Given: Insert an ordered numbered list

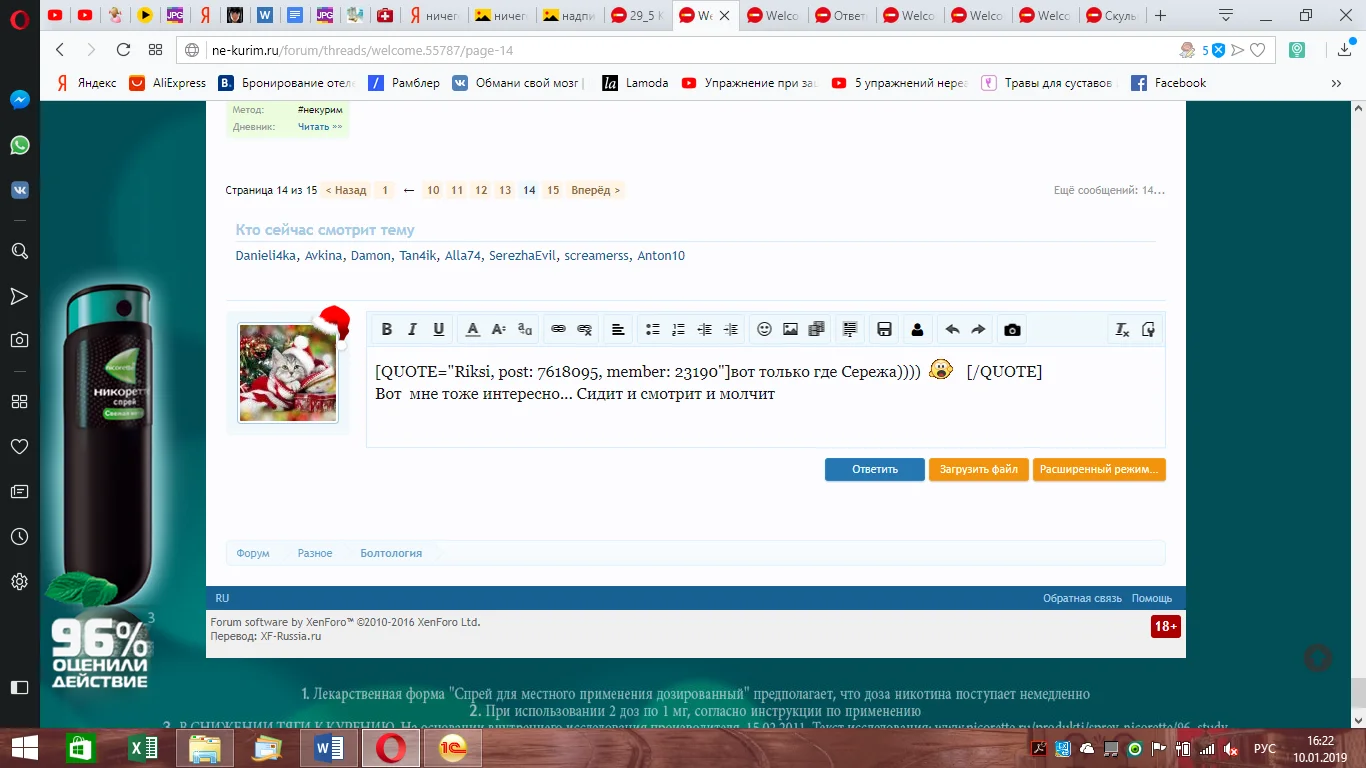Looking at the screenshot, I should (x=679, y=330).
